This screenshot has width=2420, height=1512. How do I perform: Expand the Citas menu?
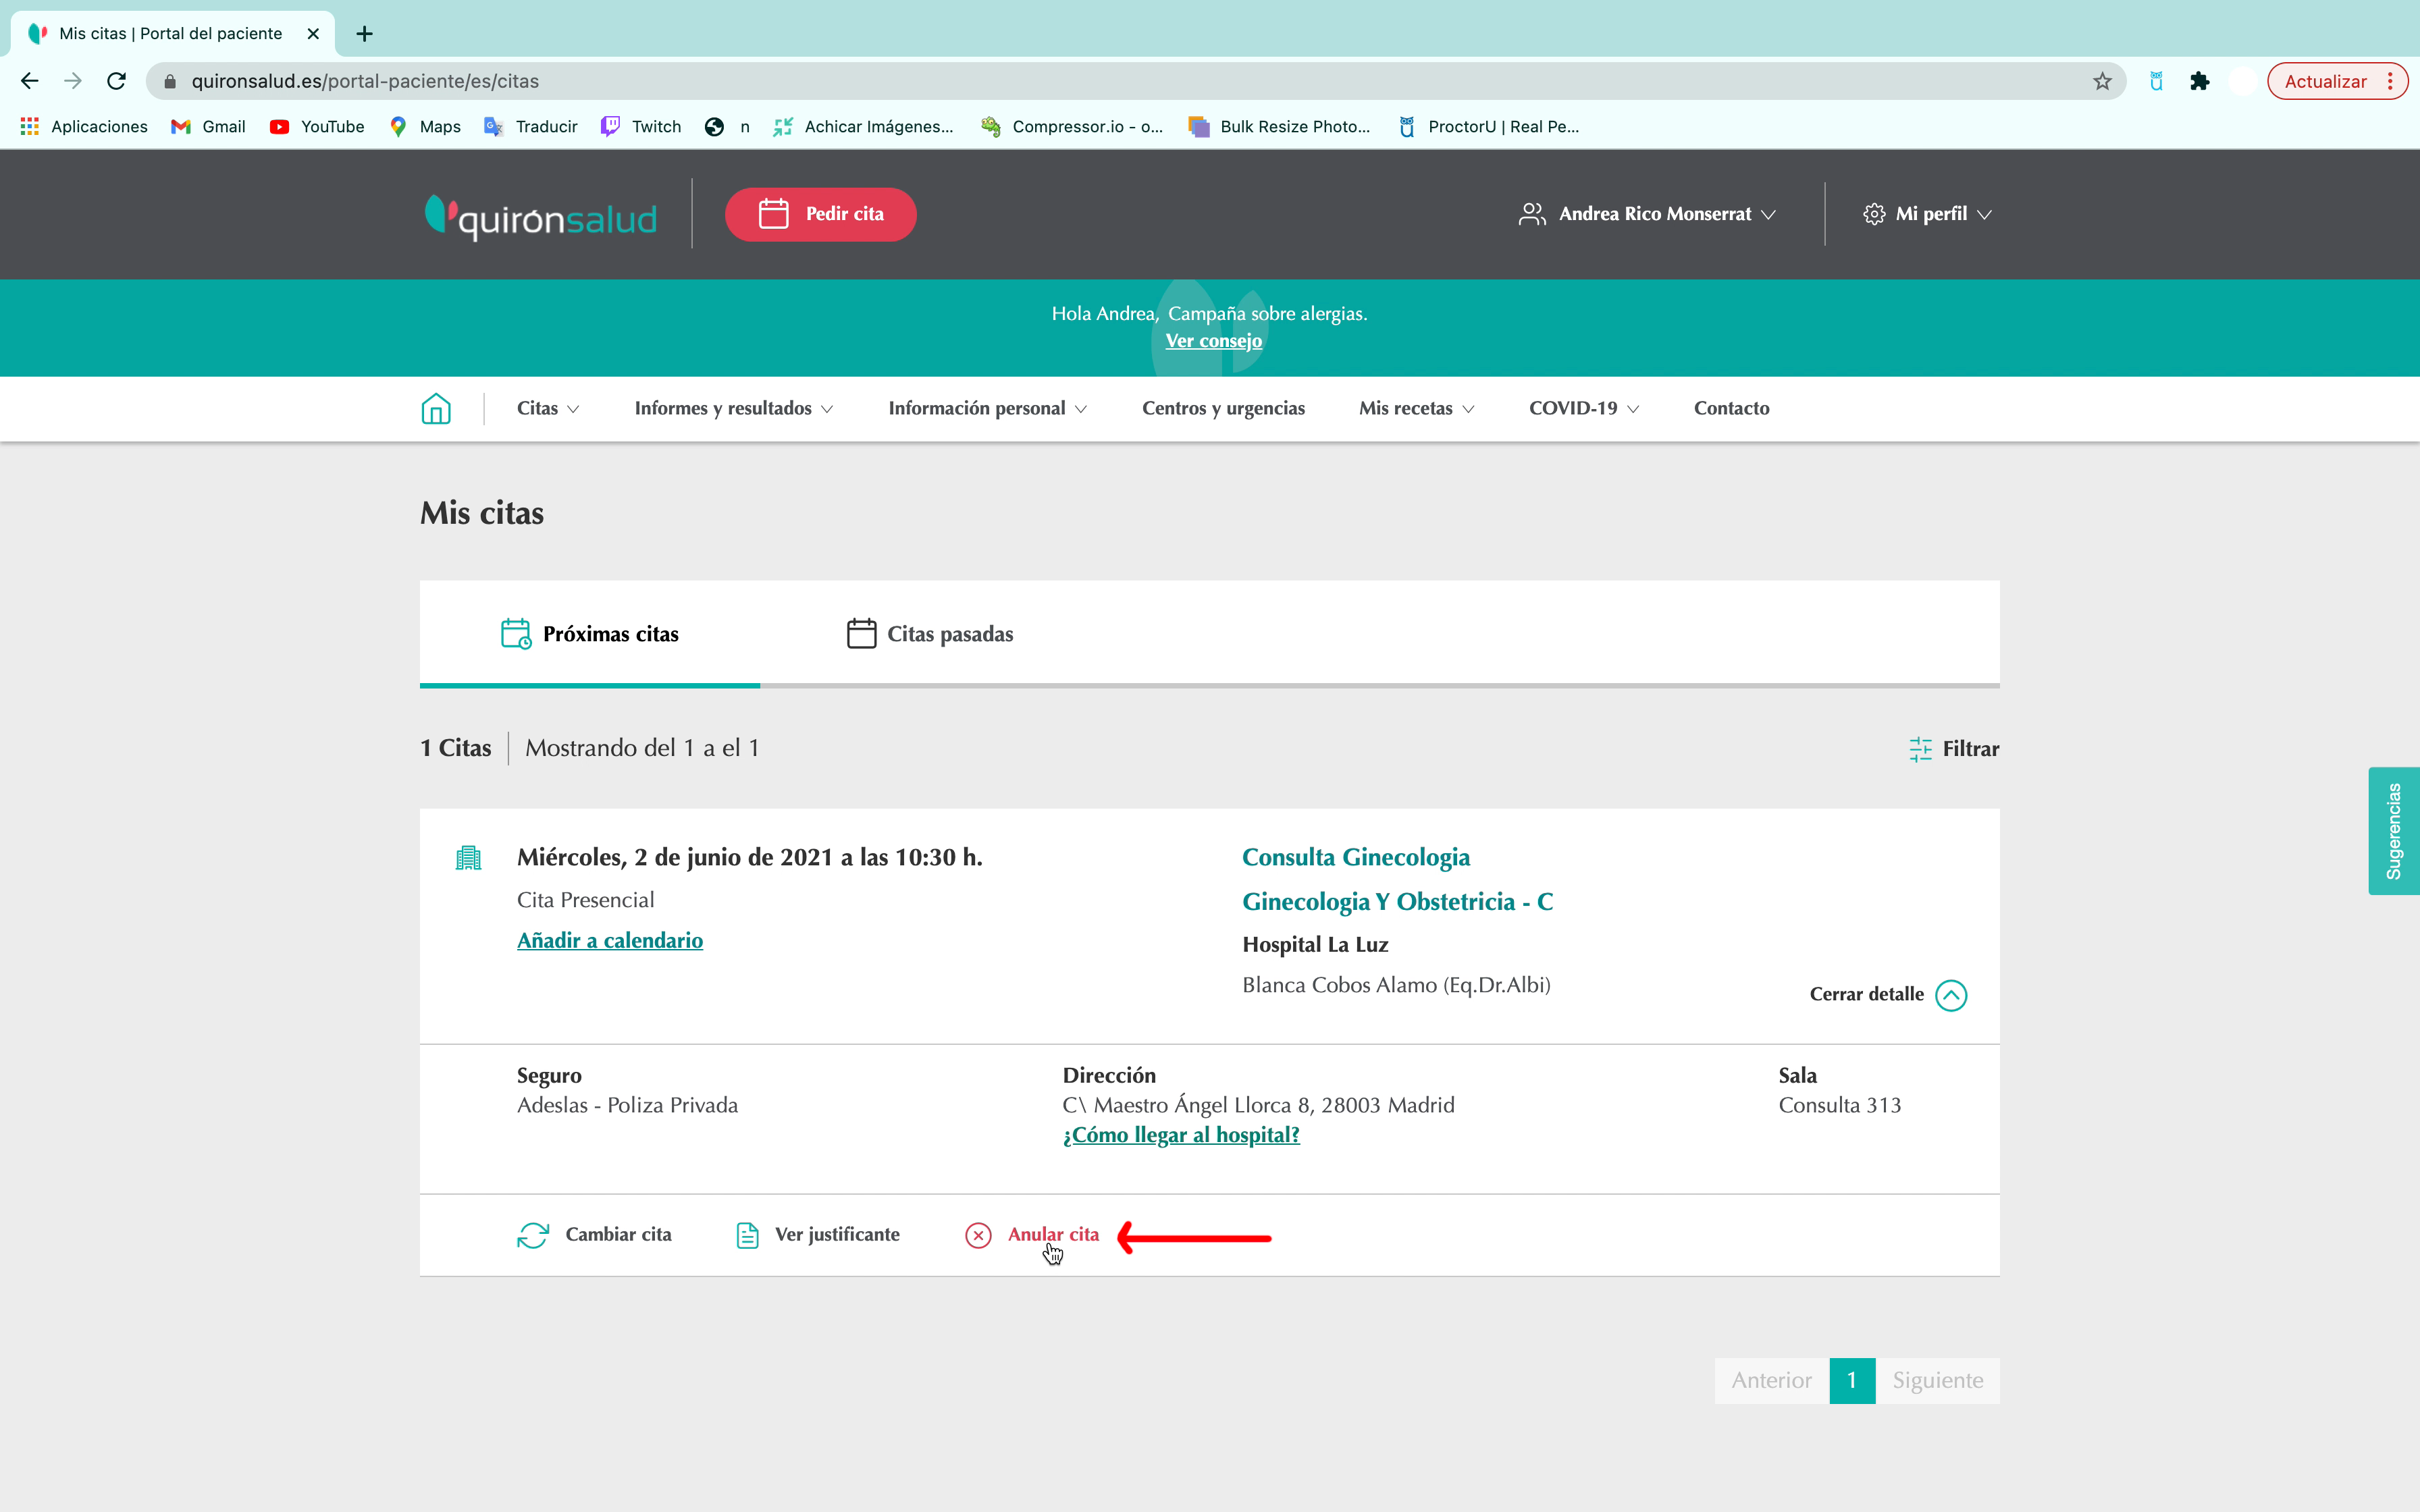(x=548, y=408)
